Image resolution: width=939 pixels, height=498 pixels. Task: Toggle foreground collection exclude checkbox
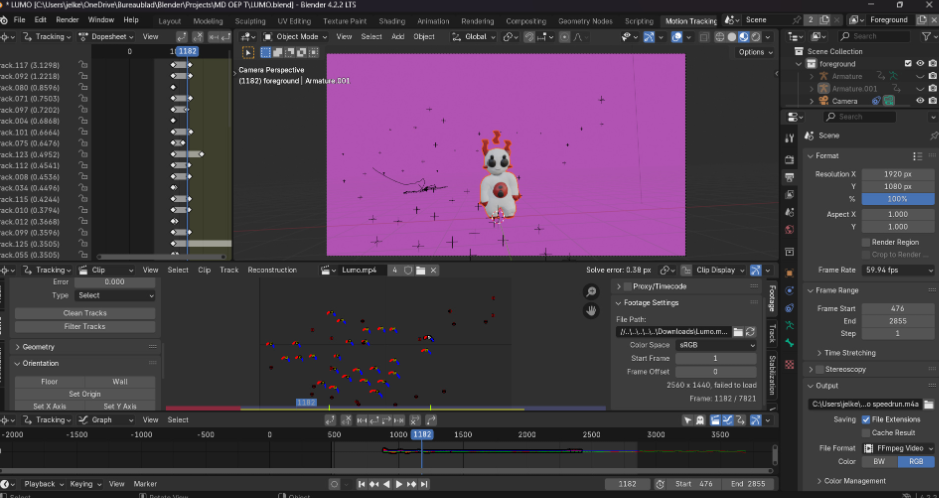tap(908, 63)
